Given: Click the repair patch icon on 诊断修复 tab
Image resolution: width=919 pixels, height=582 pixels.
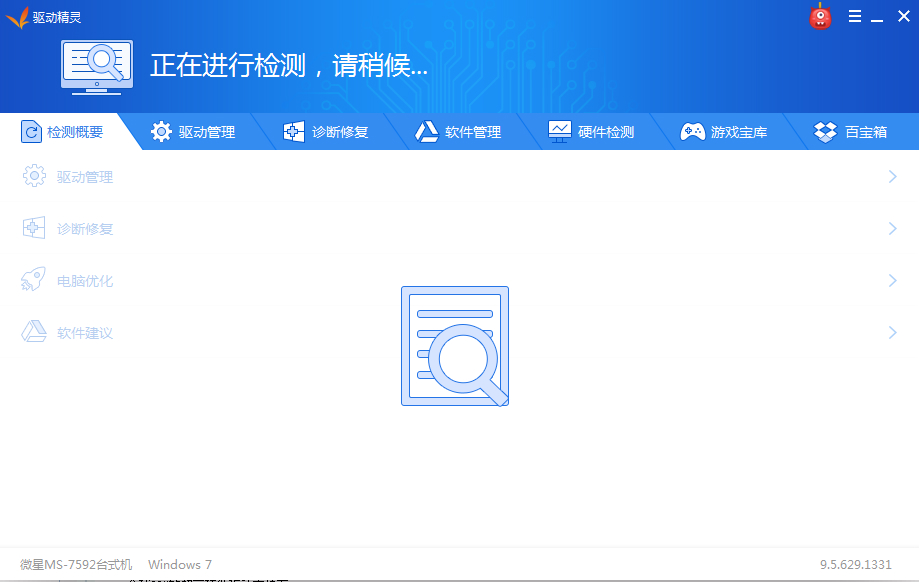Looking at the screenshot, I should 292,131.
